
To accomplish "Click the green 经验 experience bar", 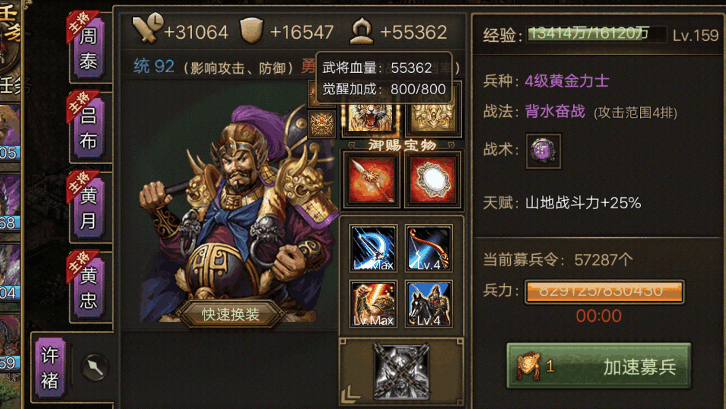I will (597, 34).
